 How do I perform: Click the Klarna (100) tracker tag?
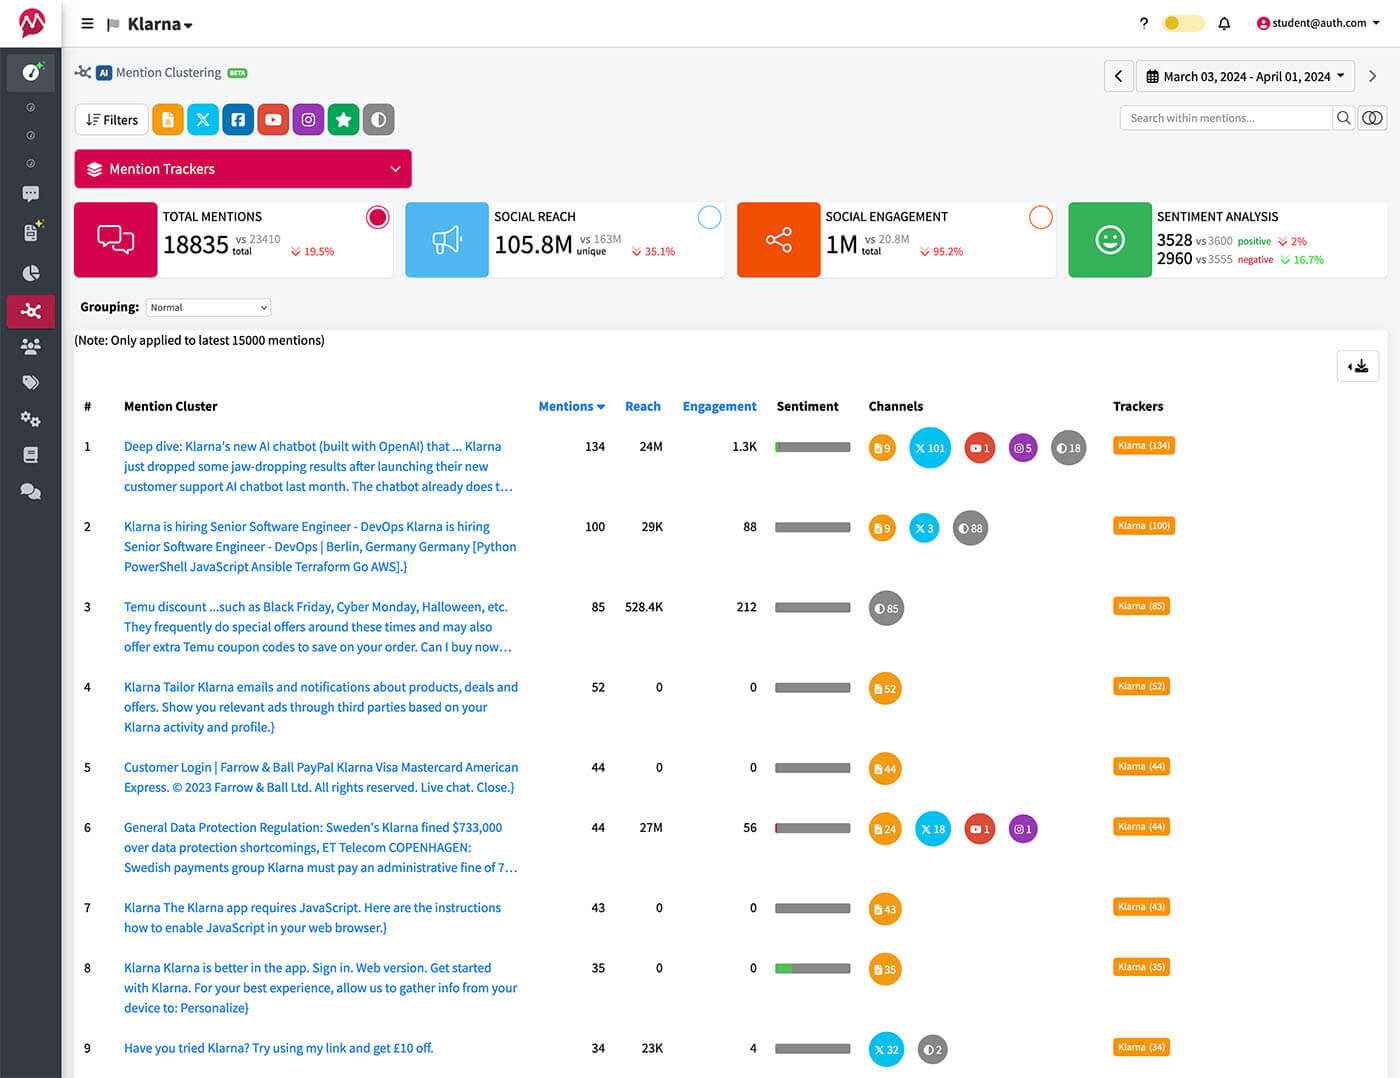(1144, 526)
